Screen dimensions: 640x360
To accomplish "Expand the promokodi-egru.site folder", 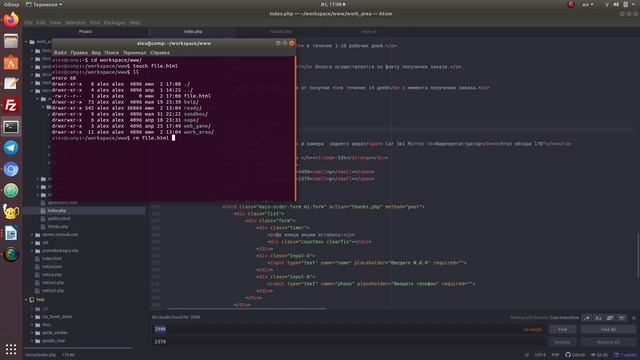I will 33,251.
